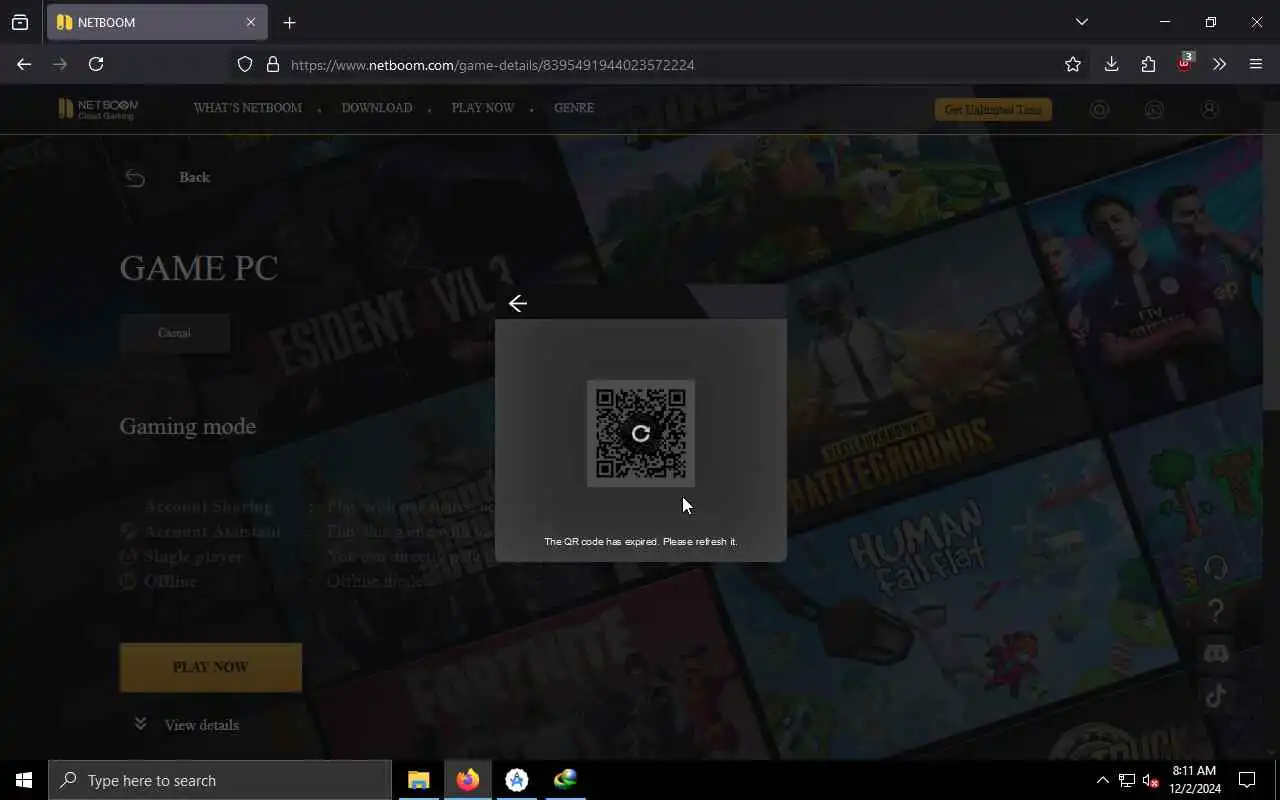This screenshot has height=800, width=1280.
Task: Click the muted volume tray icon
Action: pos(1151,781)
